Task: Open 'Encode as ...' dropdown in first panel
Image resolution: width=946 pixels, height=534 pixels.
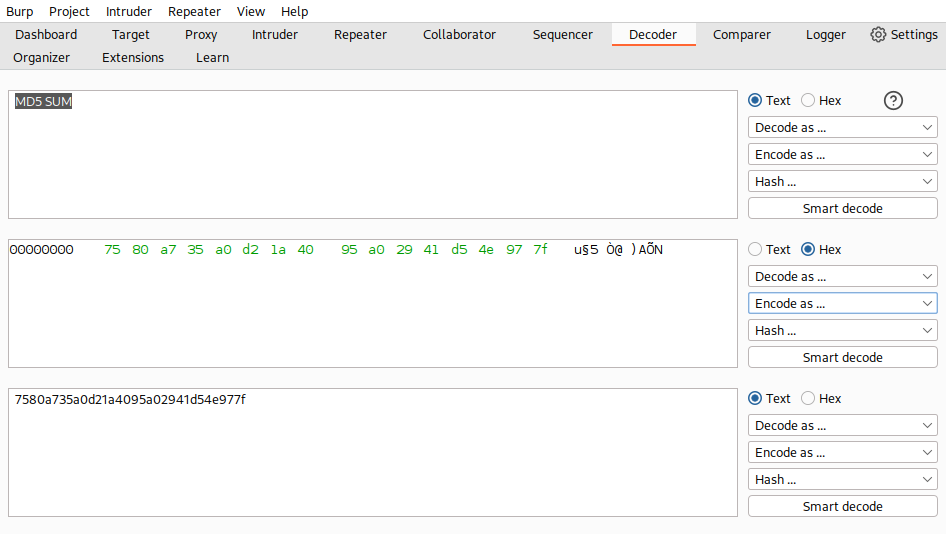Action: tap(842, 154)
